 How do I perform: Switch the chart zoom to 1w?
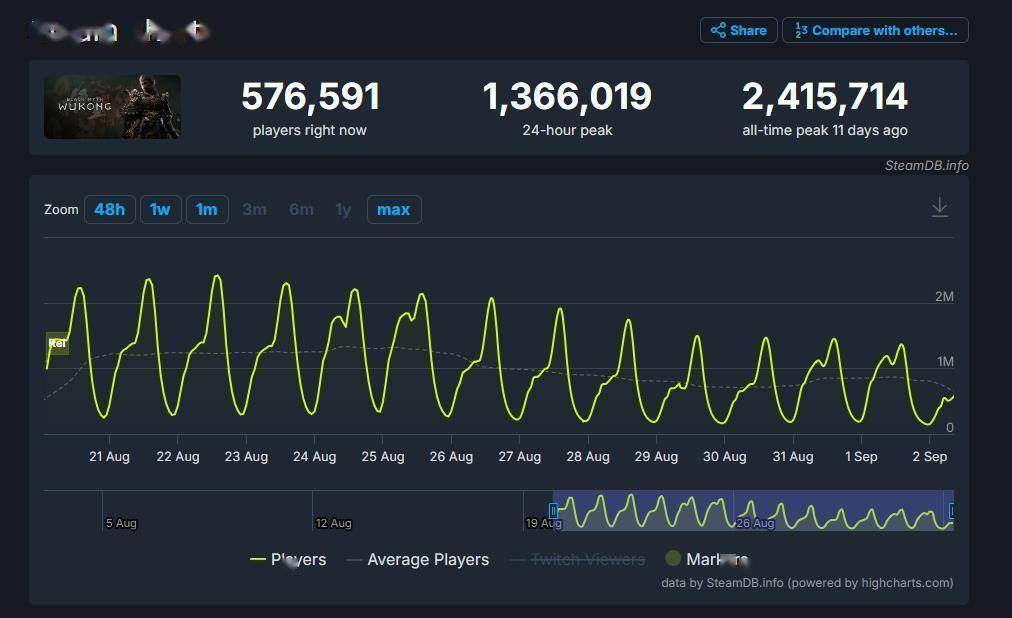[x=160, y=209]
